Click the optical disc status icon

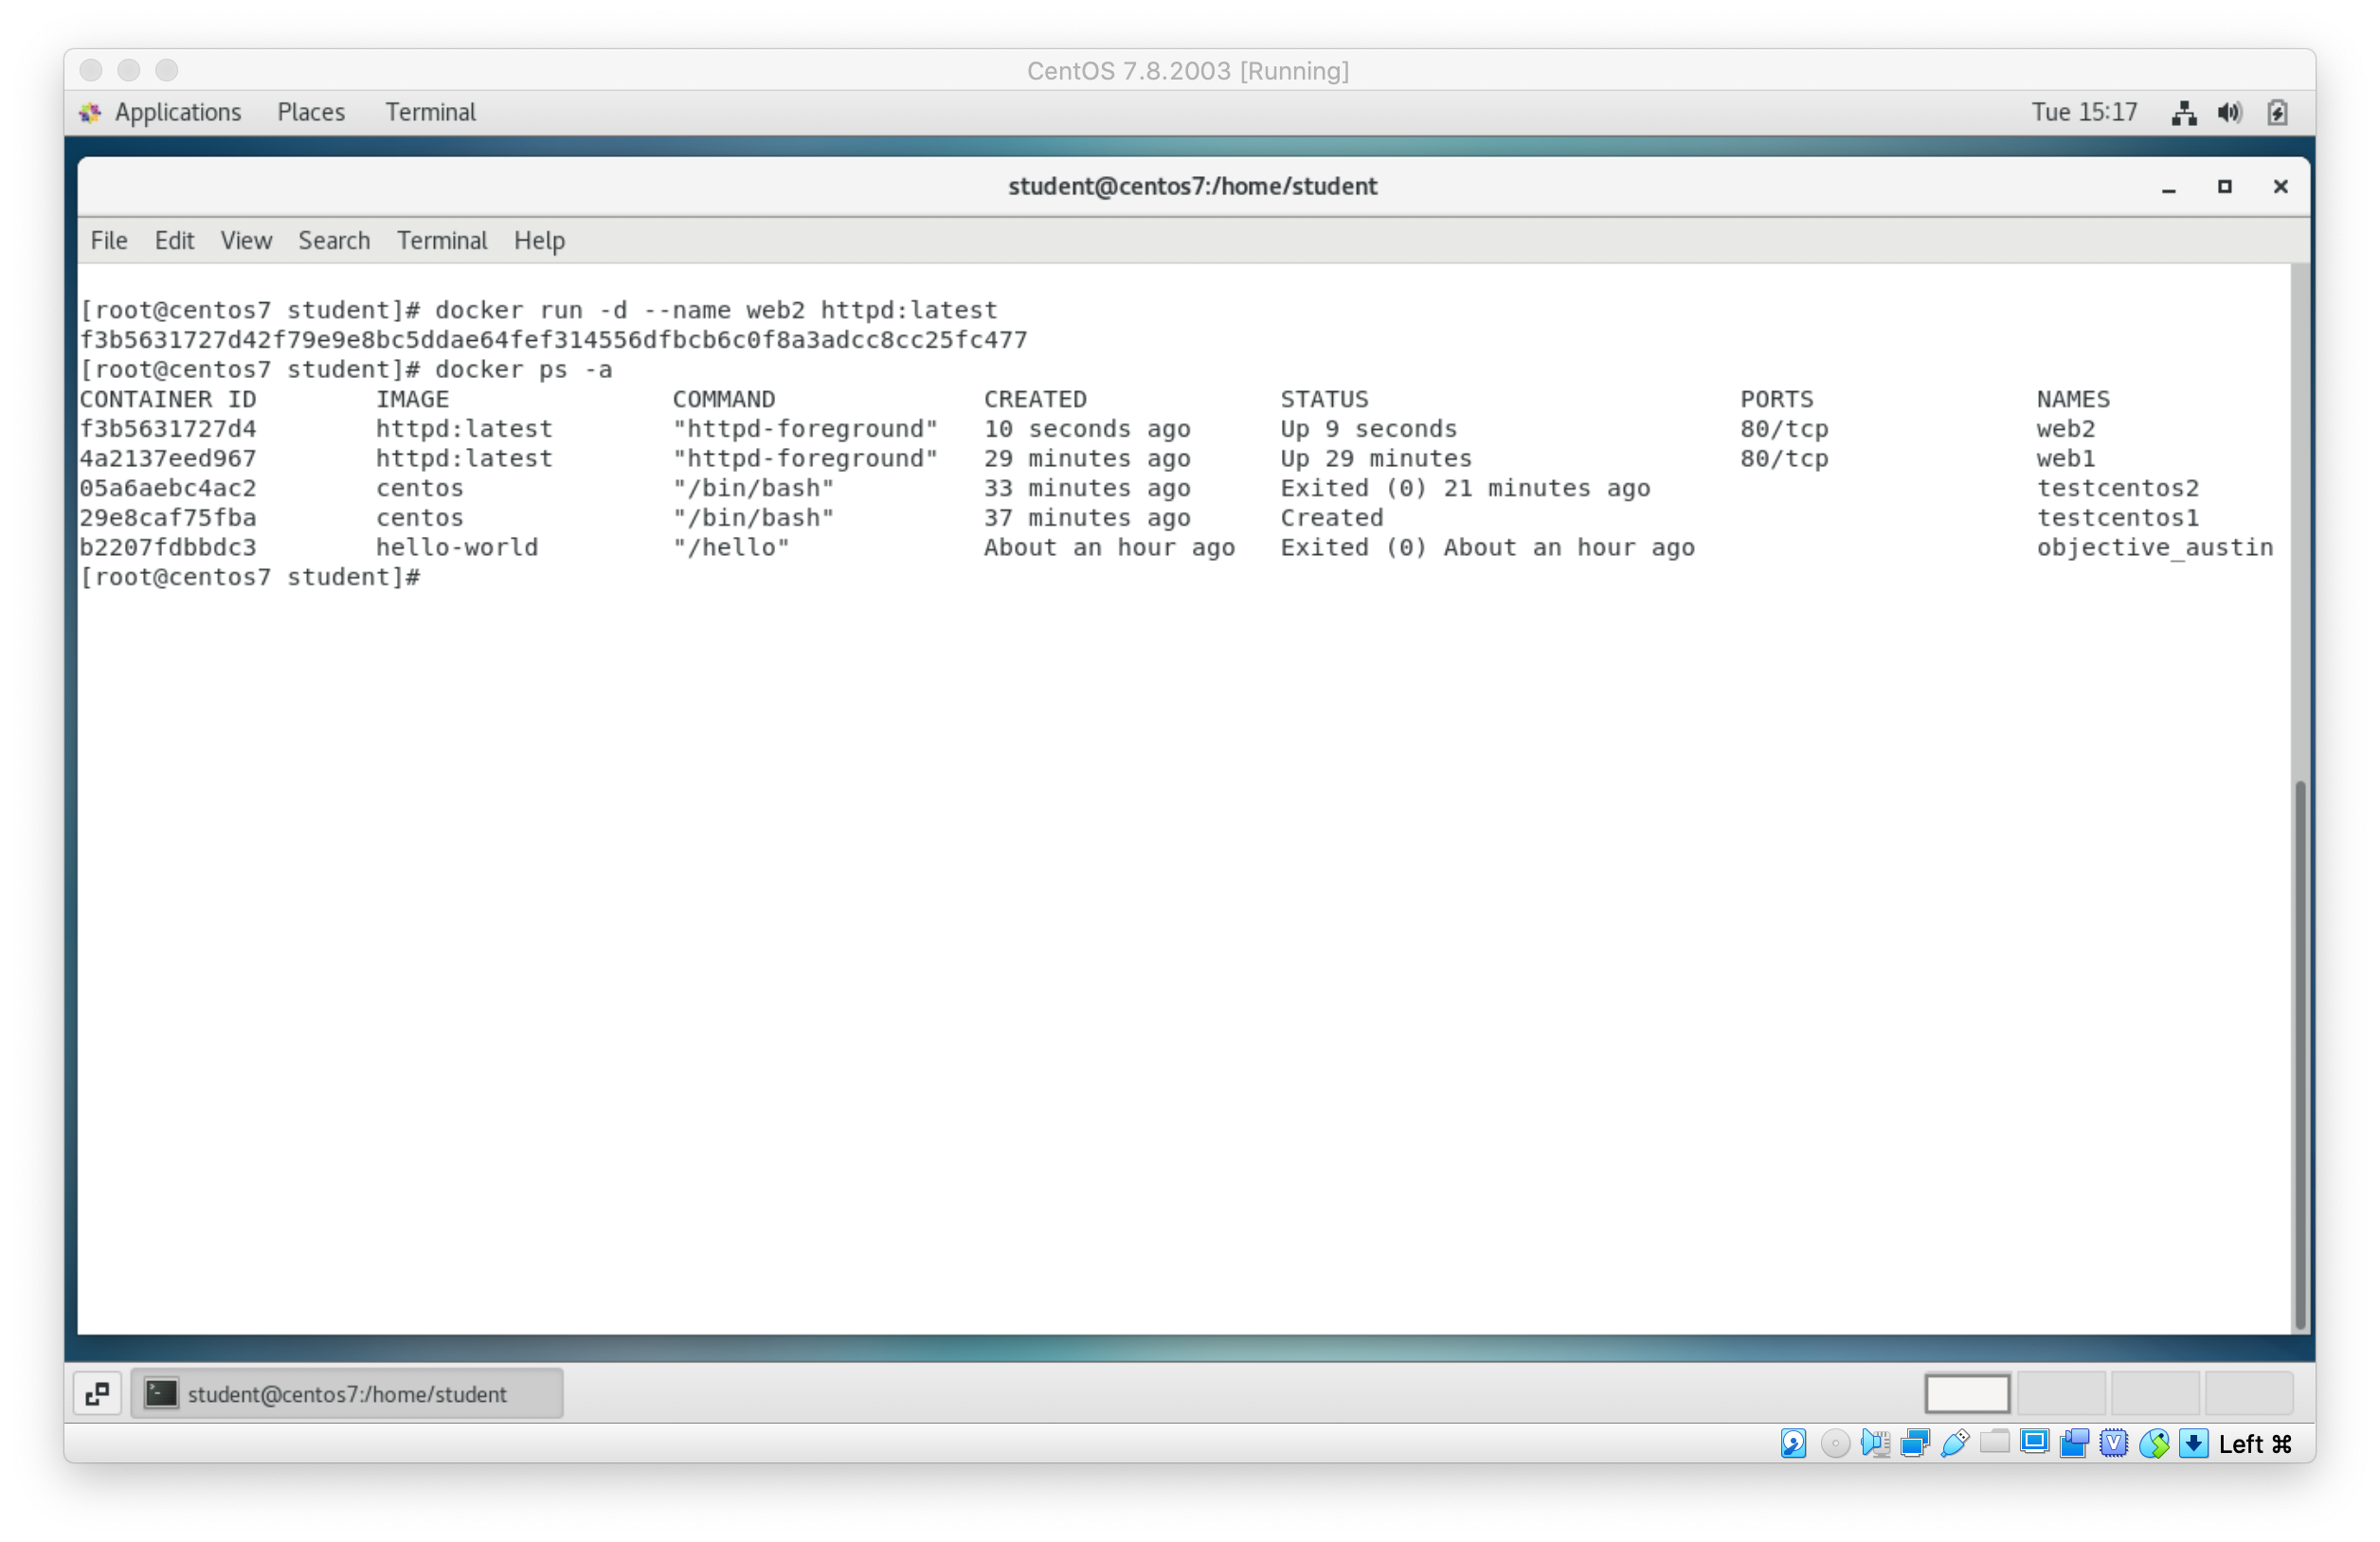[1835, 1443]
